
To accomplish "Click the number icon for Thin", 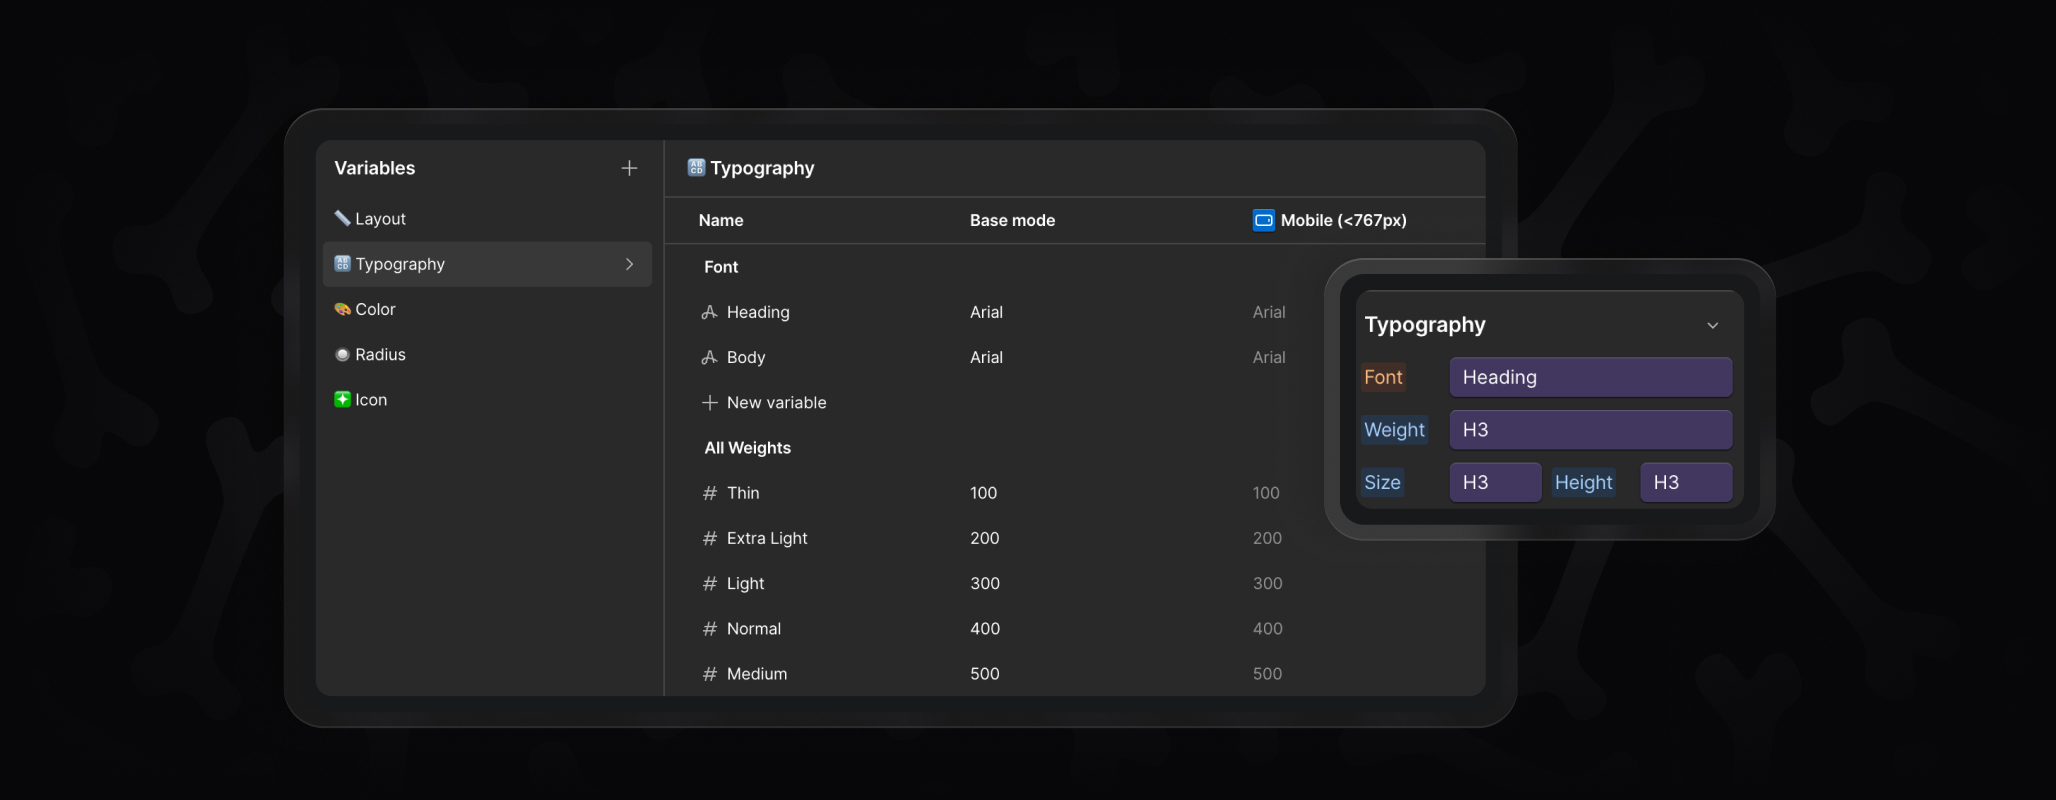I will pos(710,493).
